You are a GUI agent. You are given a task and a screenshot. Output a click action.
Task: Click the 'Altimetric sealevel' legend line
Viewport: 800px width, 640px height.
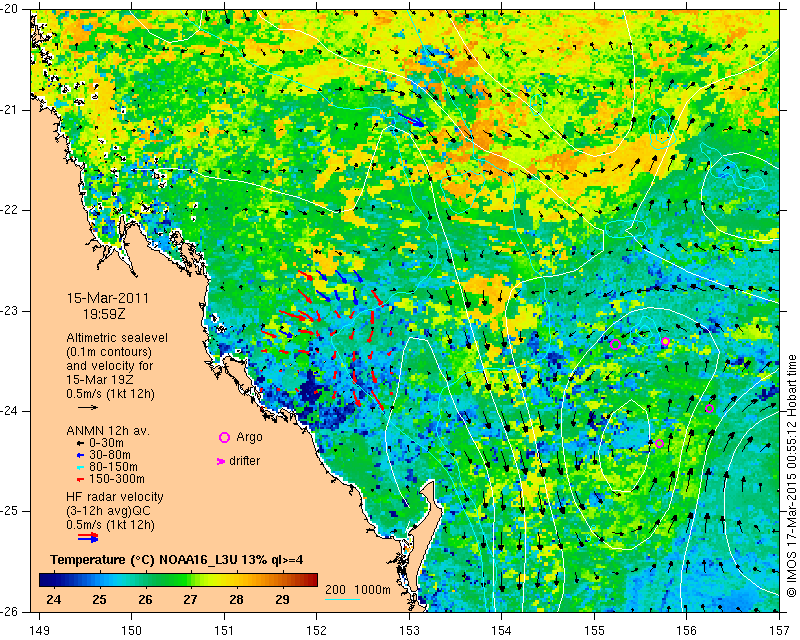(x=117, y=338)
